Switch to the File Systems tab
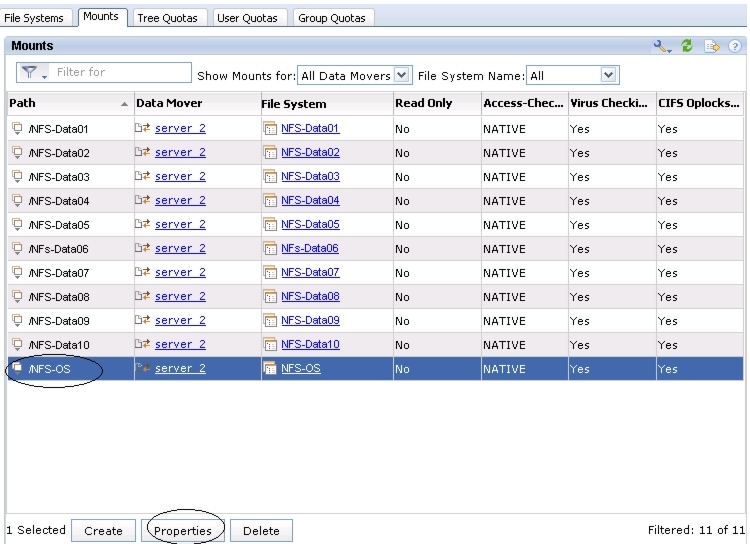The height and width of the screenshot is (544, 750). [x=34, y=18]
